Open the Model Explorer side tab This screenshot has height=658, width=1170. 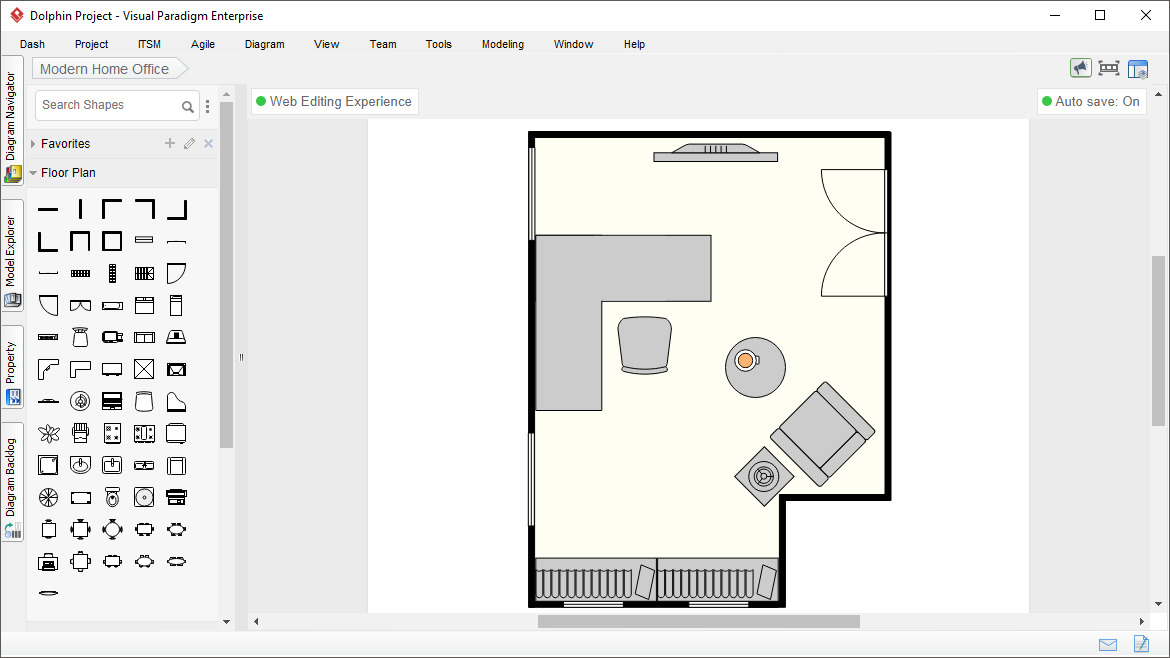click(12, 255)
